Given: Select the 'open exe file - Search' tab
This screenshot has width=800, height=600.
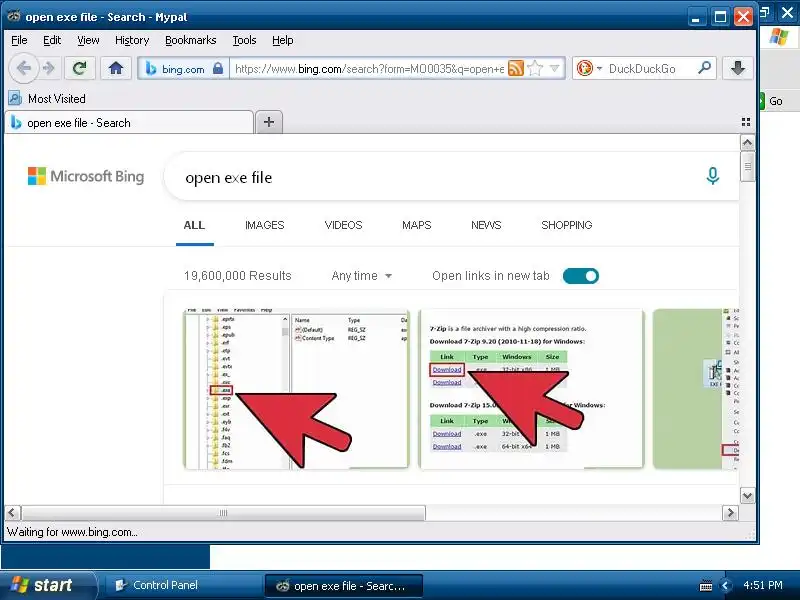Looking at the screenshot, I should click(x=129, y=123).
